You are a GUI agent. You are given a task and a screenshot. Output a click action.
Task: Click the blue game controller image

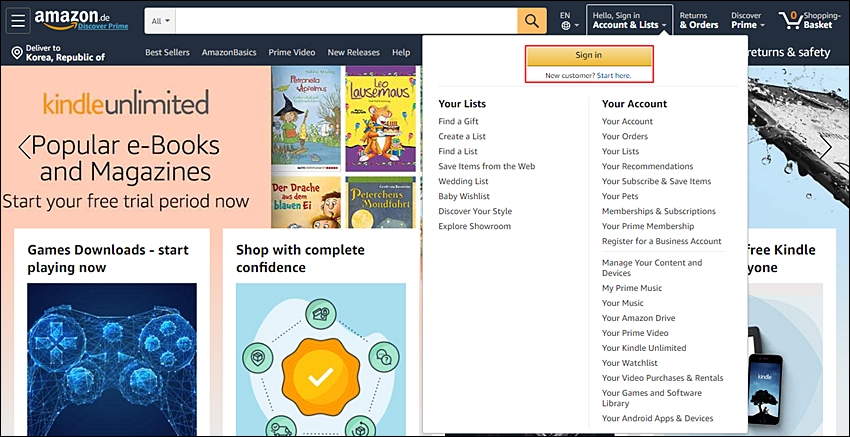click(x=112, y=359)
